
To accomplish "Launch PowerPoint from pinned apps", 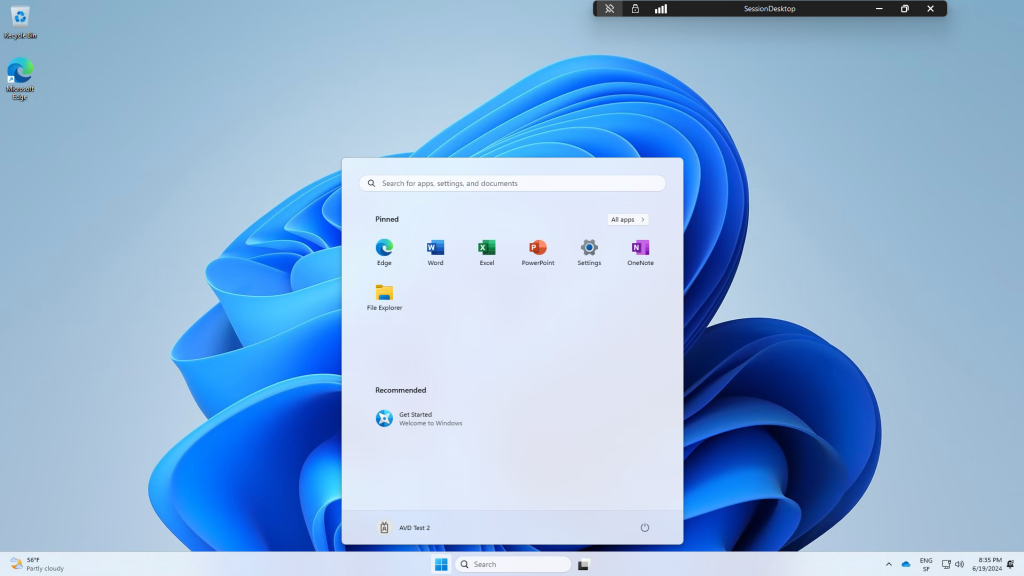I will click(x=537, y=252).
